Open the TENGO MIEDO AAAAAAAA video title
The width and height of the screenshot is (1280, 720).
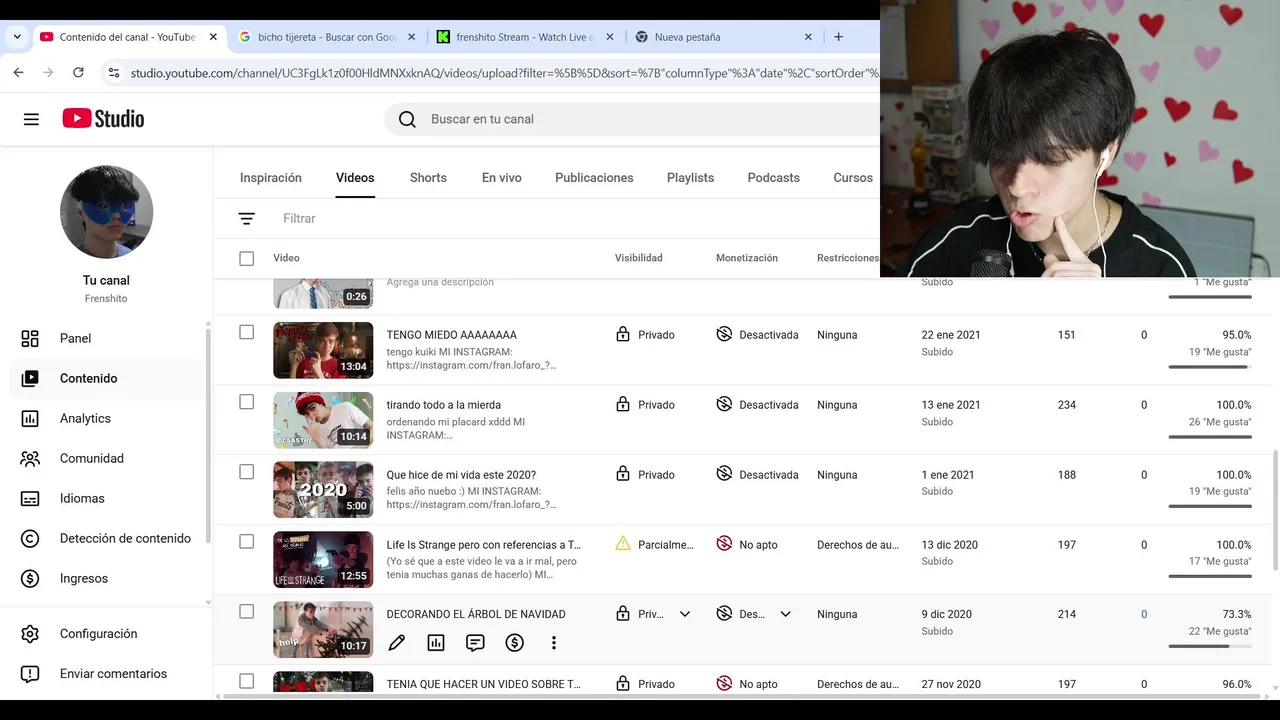pyautogui.click(x=452, y=335)
